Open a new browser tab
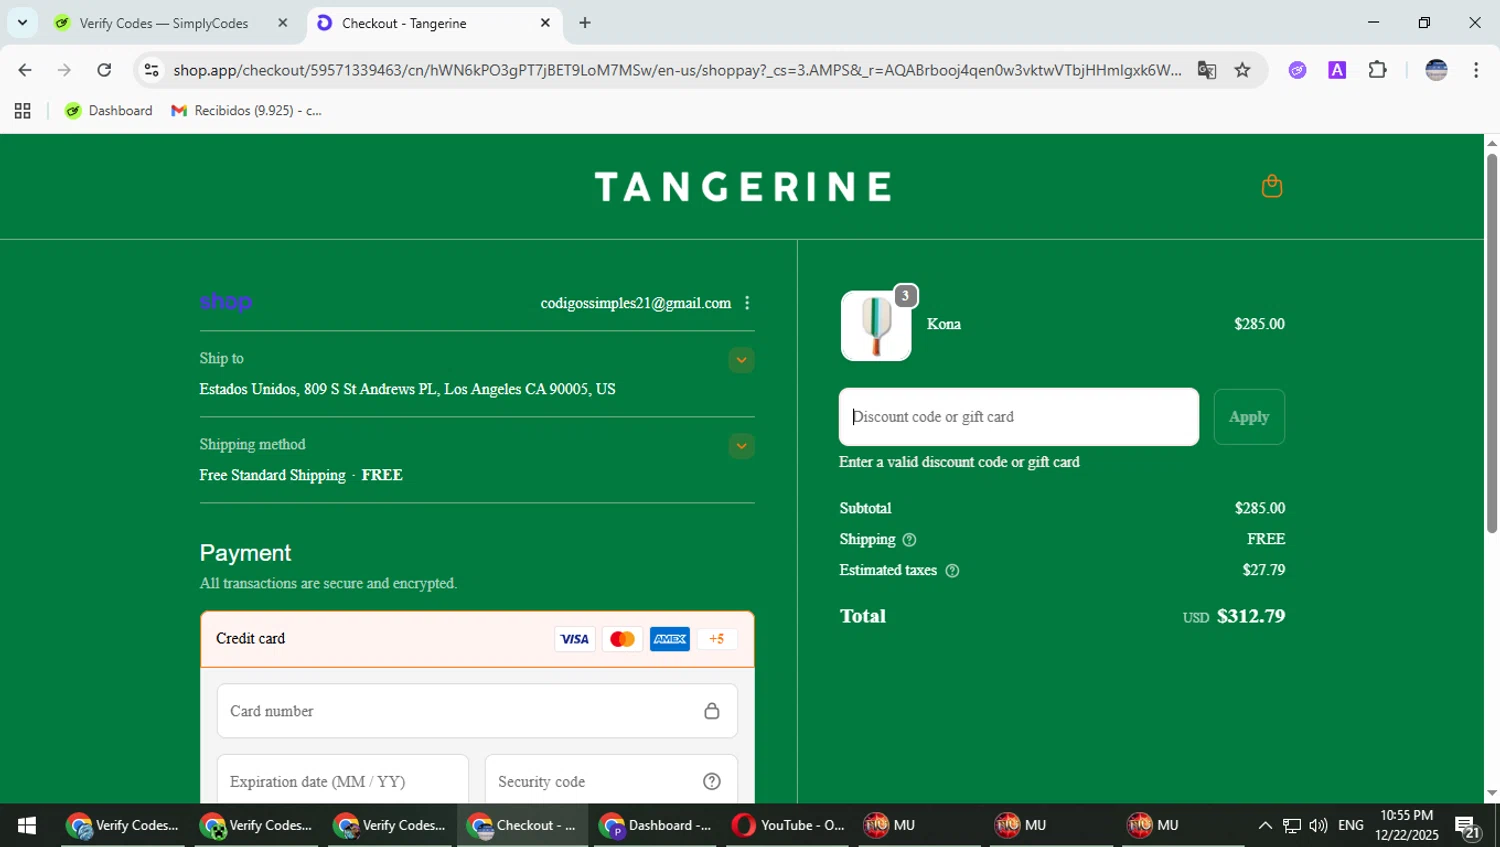This screenshot has width=1500, height=847. (585, 23)
